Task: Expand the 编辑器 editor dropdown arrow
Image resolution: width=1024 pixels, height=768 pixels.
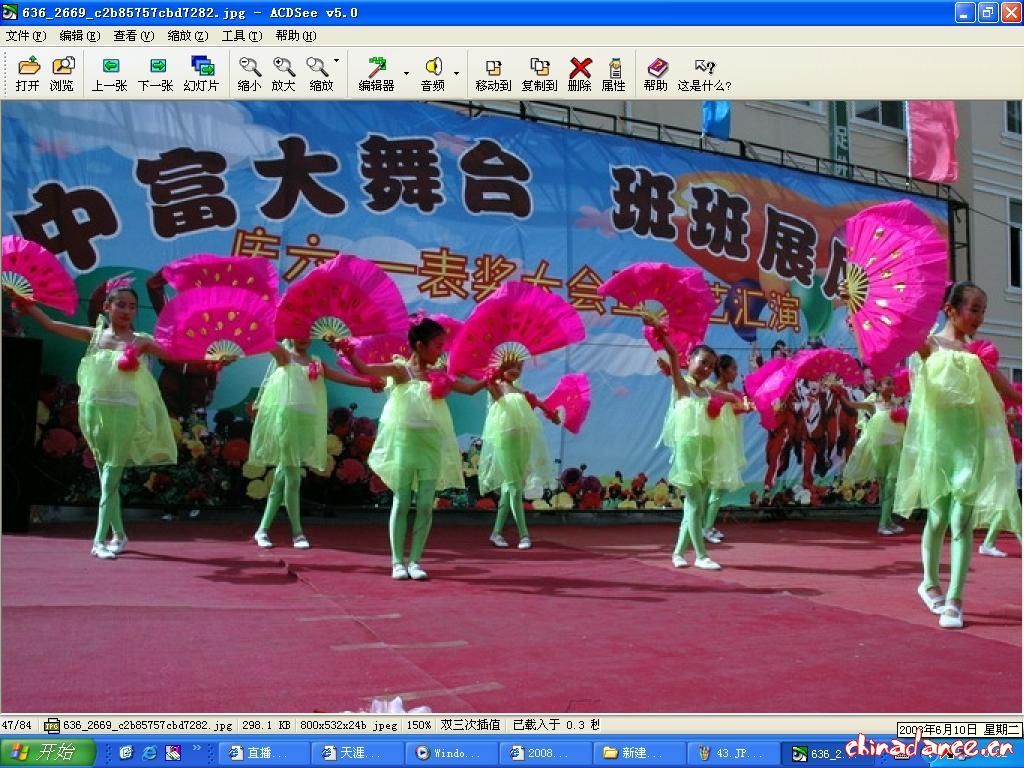Action: point(406,74)
